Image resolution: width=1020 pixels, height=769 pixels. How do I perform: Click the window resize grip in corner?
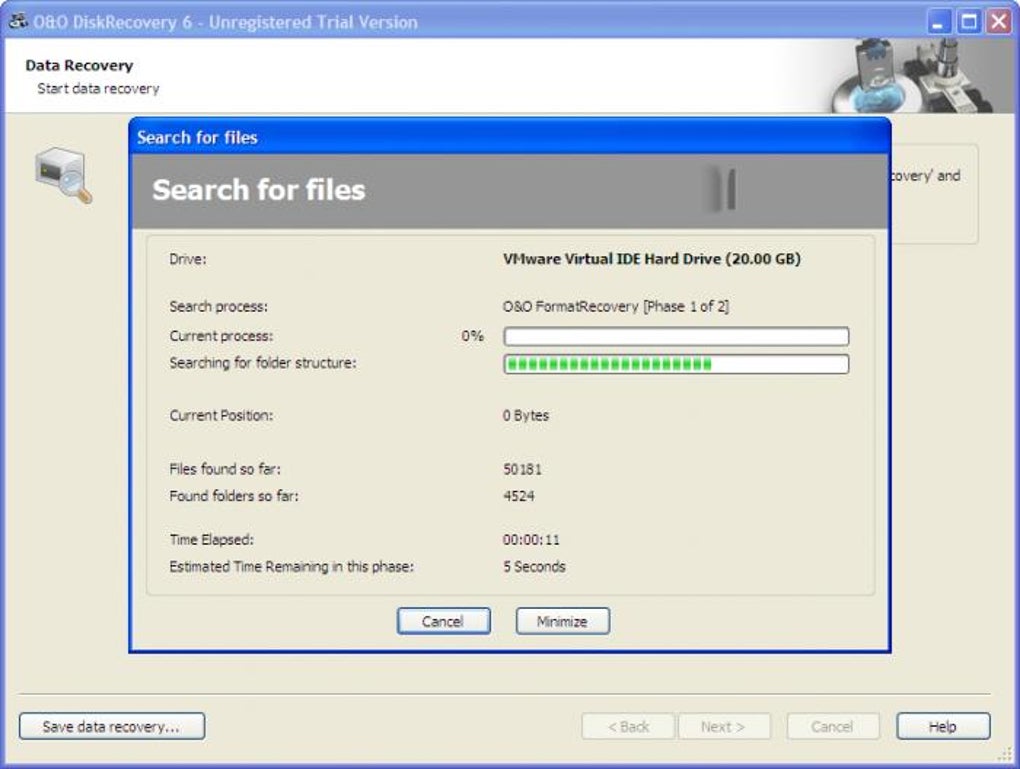click(x=1004, y=754)
